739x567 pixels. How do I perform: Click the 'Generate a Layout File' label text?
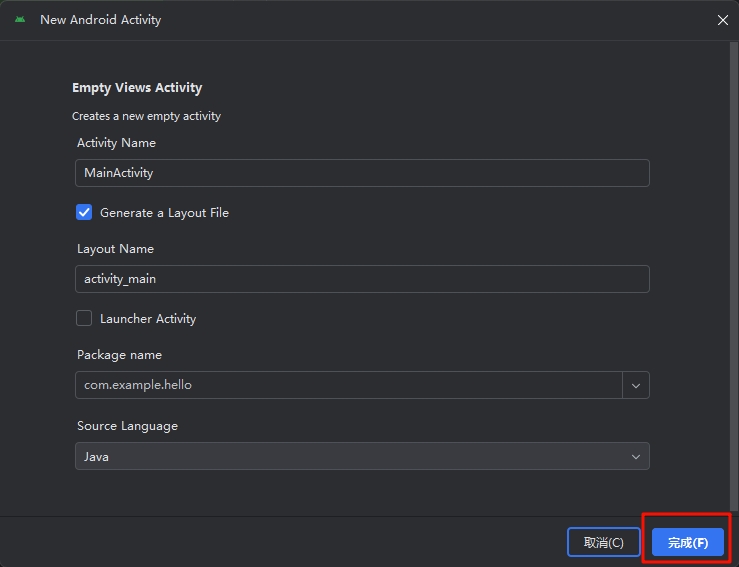[164, 213]
